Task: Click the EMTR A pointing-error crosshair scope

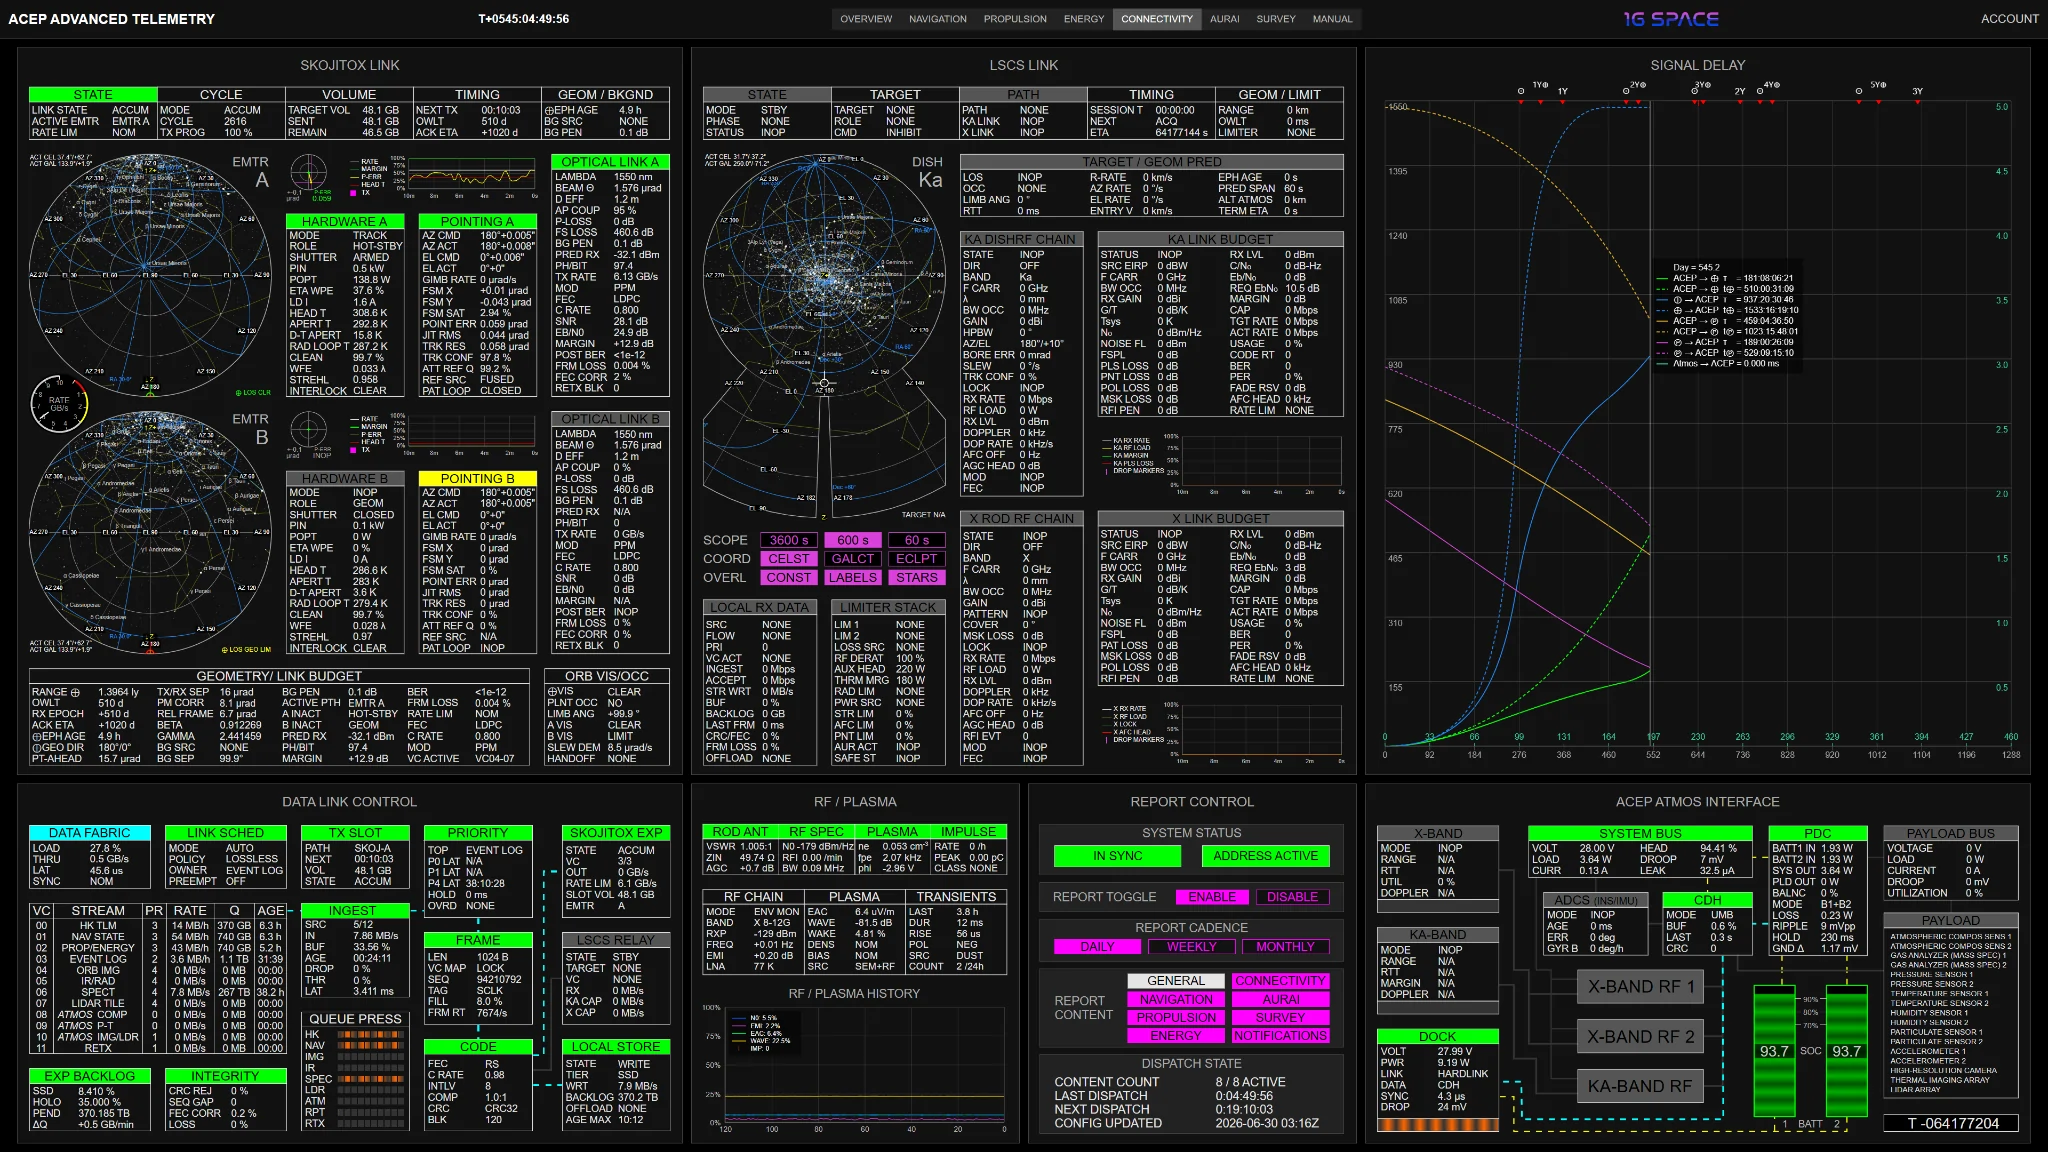Action: click(x=309, y=174)
